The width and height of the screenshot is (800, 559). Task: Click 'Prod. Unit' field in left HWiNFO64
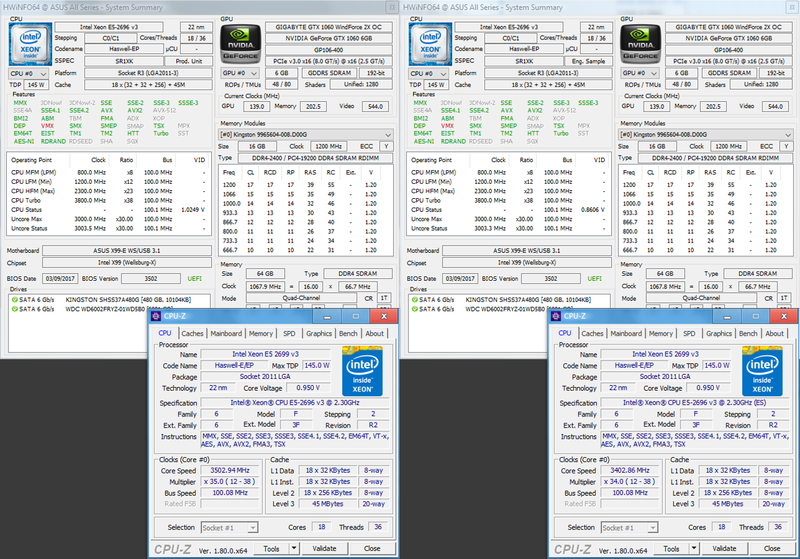click(189, 61)
